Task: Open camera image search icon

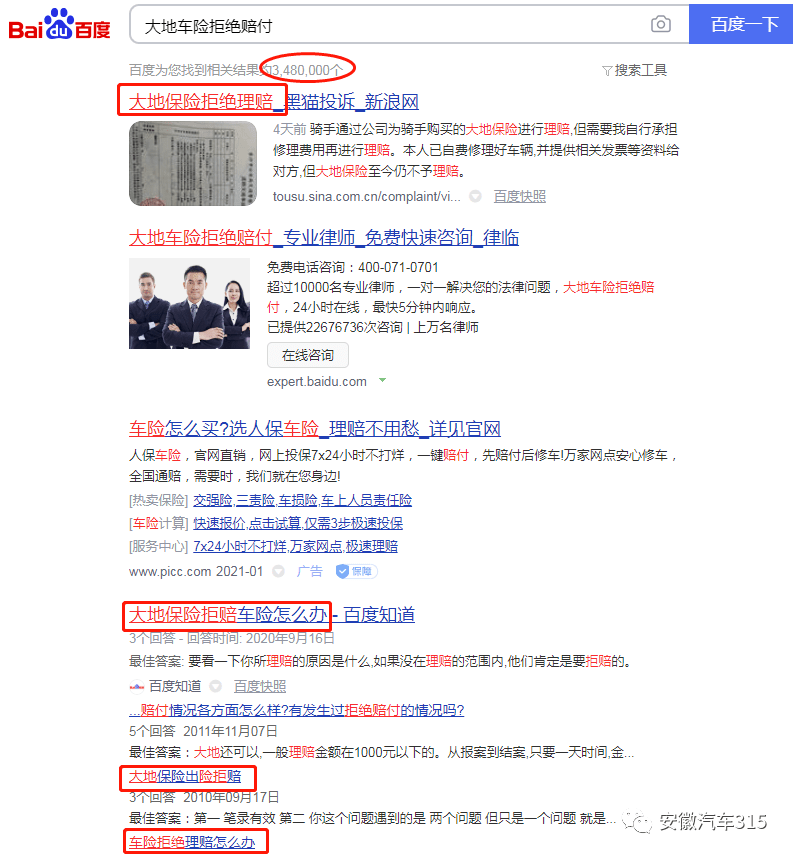Action: (x=660, y=25)
